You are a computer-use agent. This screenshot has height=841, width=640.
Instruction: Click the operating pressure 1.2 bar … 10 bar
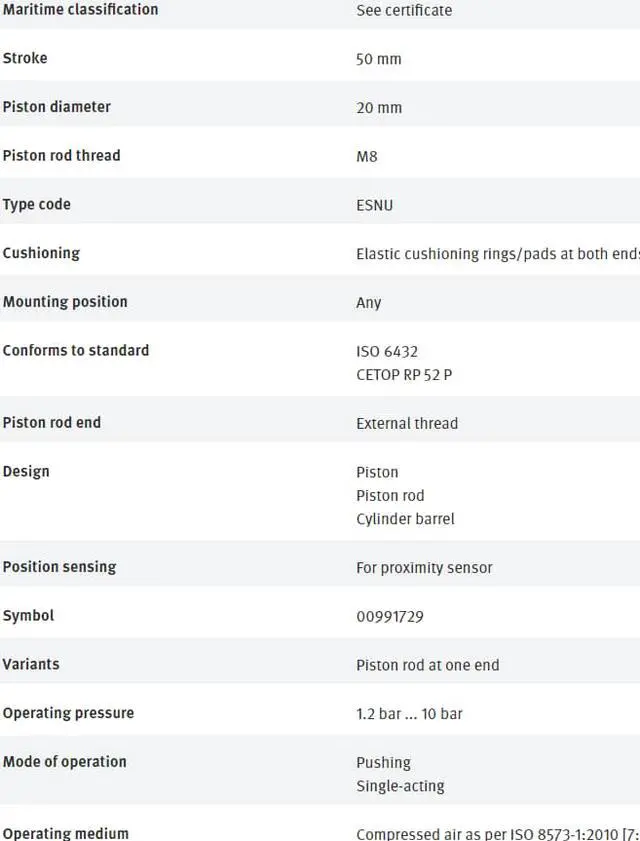[409, 714]
